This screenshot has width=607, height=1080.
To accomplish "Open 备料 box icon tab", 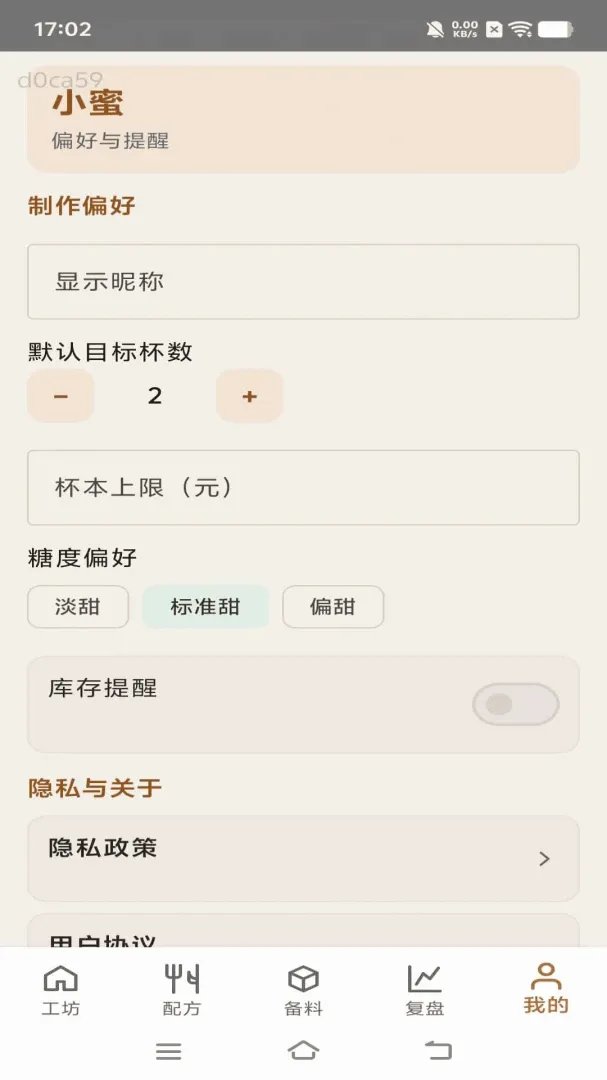I will (303, 978).
